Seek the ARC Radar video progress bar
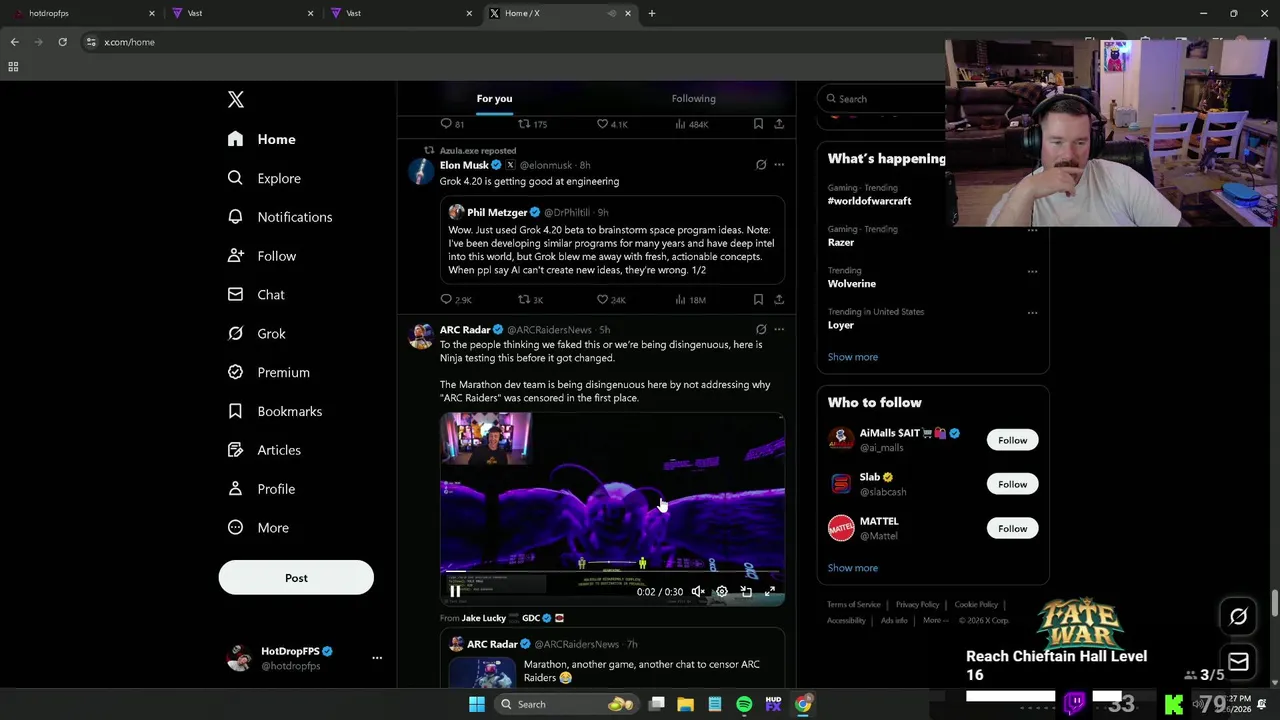The height and width of the screenshot is (720, 1280). [612, 573]
